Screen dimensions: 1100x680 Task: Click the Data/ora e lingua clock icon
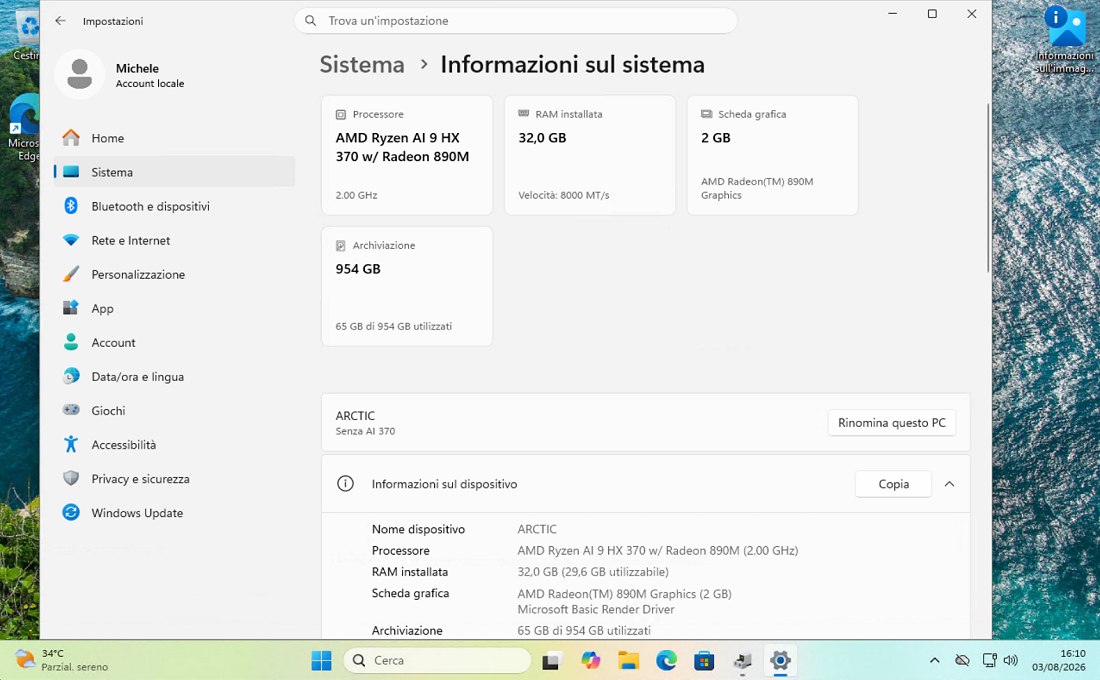(71, 376)
